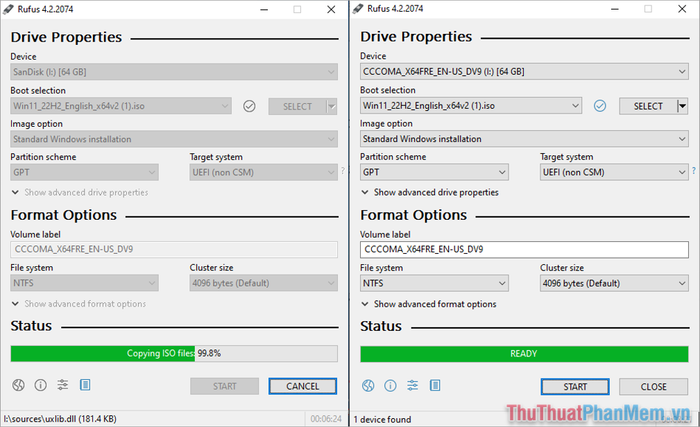
Task: Open the About info icon in right Rufus window
Action: pos(390,385)
